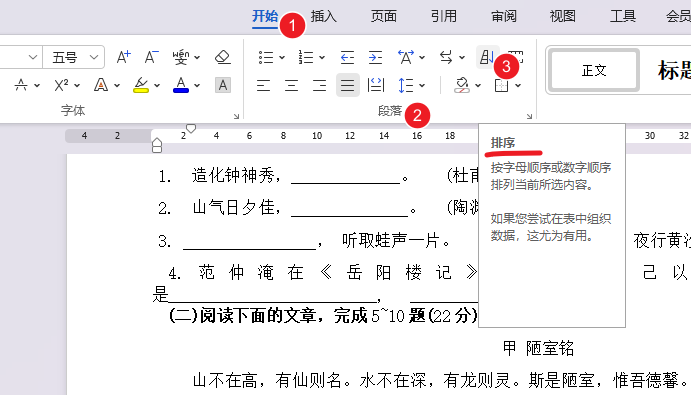
Task: Apply superscript X² formatting
Action: pos(61,84)
